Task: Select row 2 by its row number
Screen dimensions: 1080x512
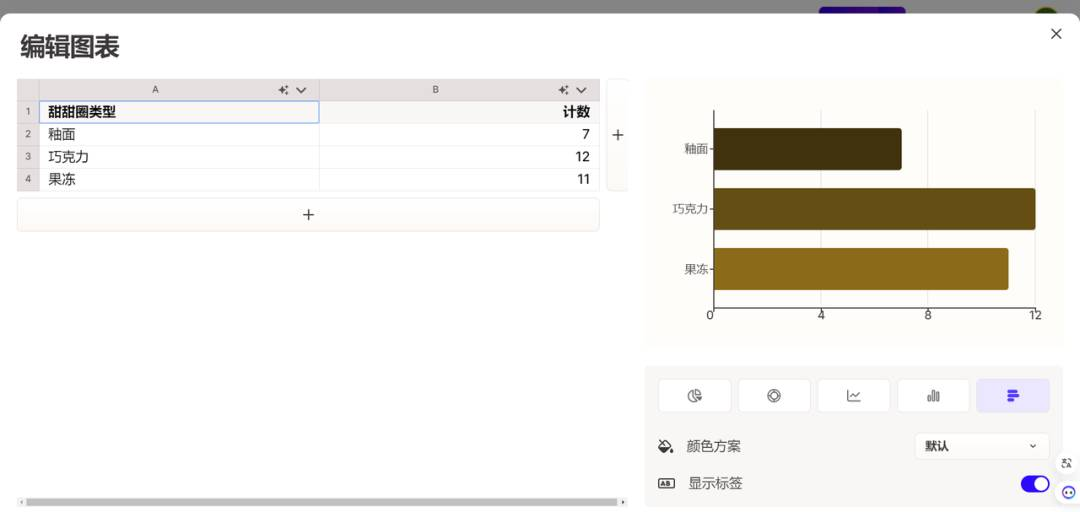Action: (x=28, y=134)
